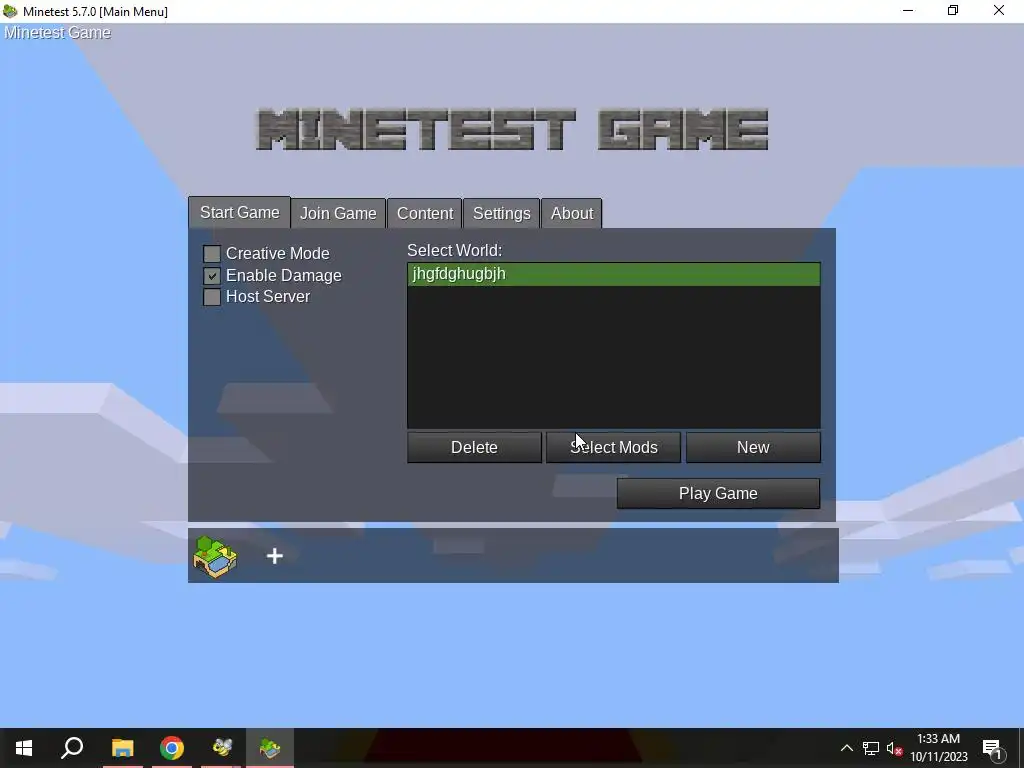Enable Creative Mode checkbox

tap(212, 253)
